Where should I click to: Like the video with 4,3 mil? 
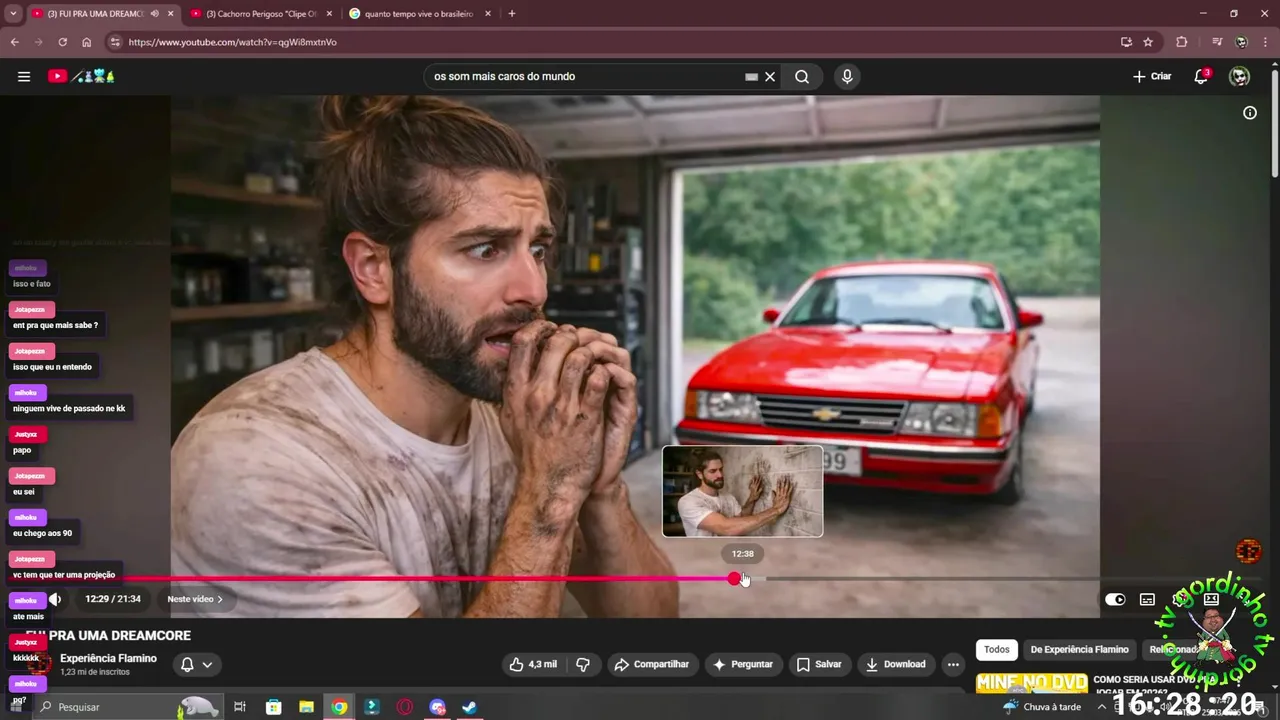click(534, 664)
